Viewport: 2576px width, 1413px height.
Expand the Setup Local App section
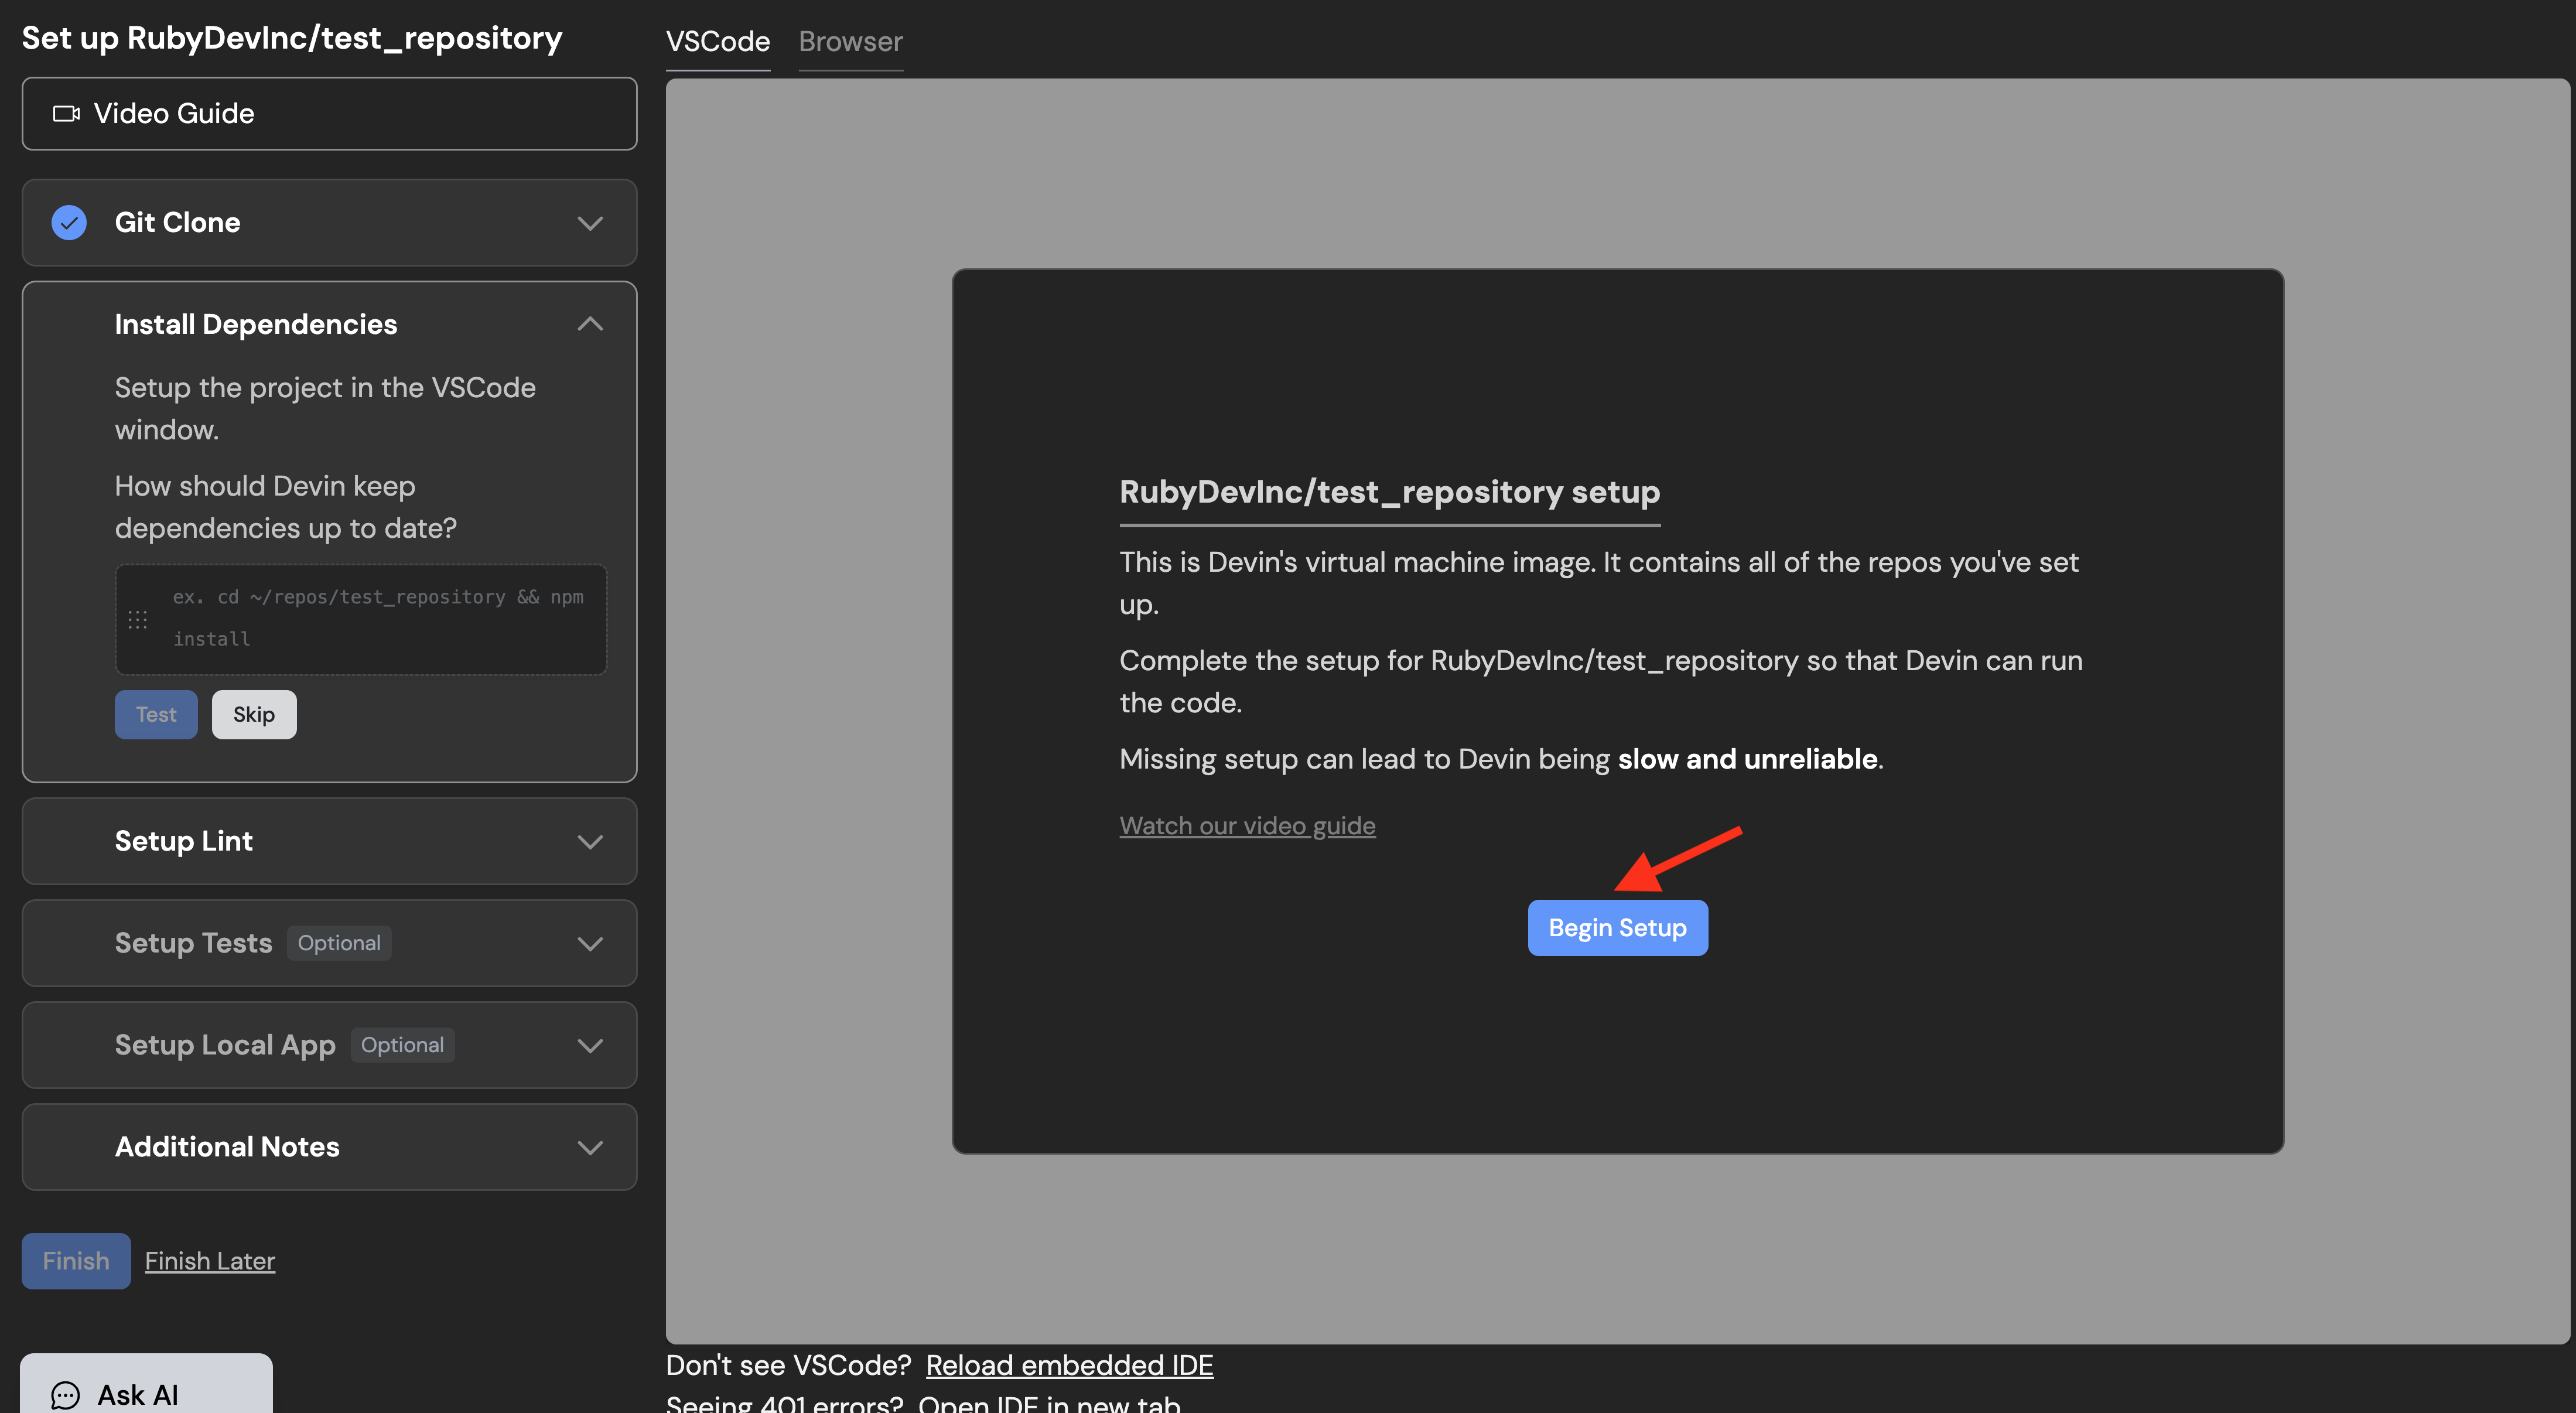[590, 1045]
